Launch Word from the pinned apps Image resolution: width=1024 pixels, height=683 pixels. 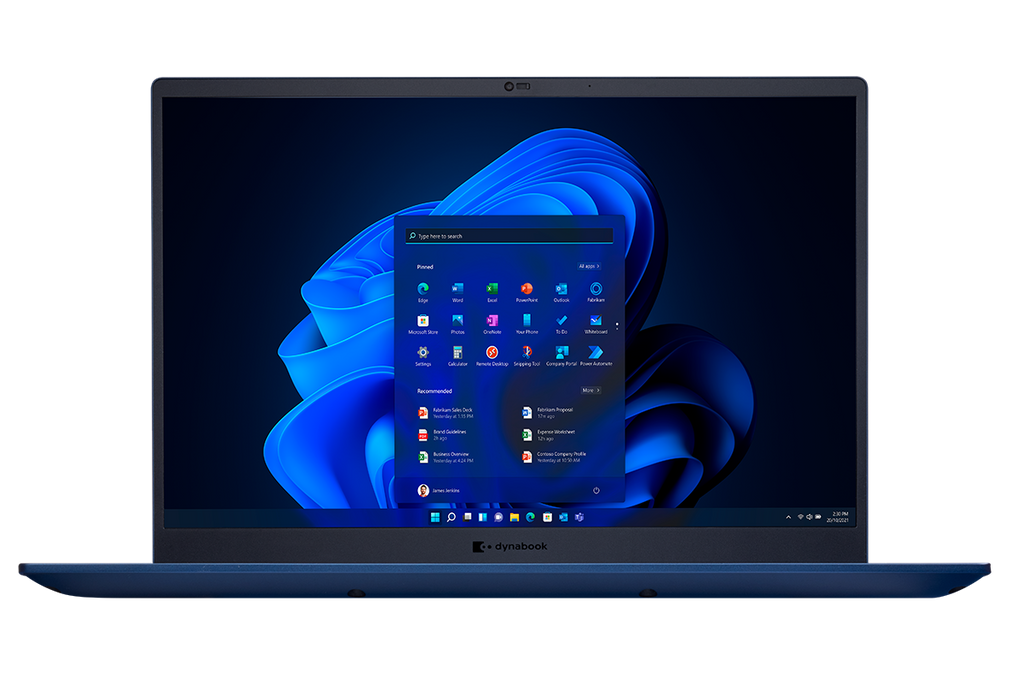click(457, 289)
